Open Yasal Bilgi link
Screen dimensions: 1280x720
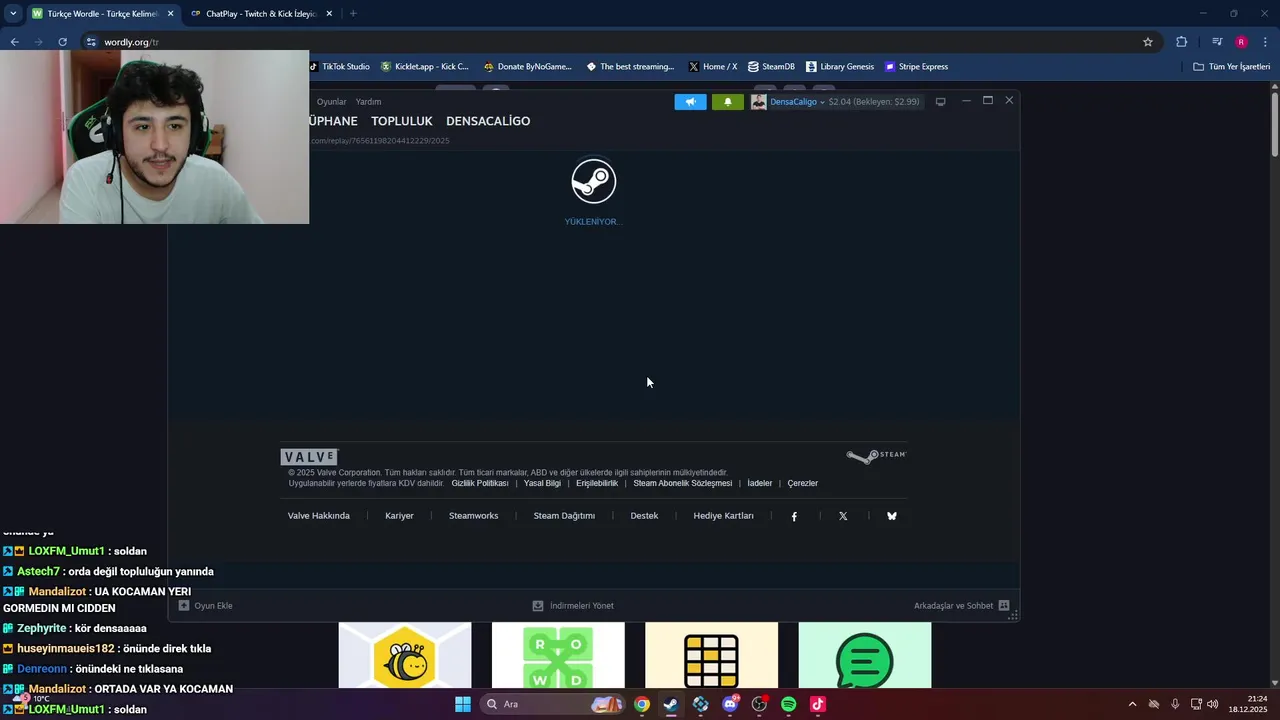click(542, 483)
